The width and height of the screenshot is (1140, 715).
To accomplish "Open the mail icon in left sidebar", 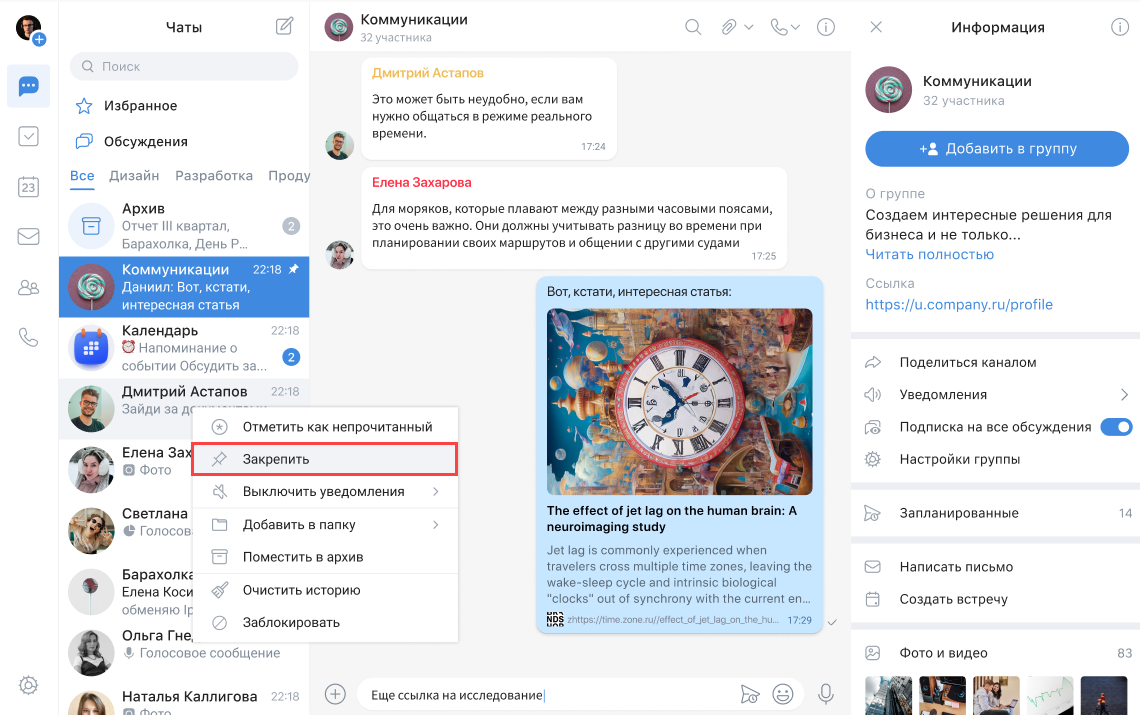I will (28, 237).
